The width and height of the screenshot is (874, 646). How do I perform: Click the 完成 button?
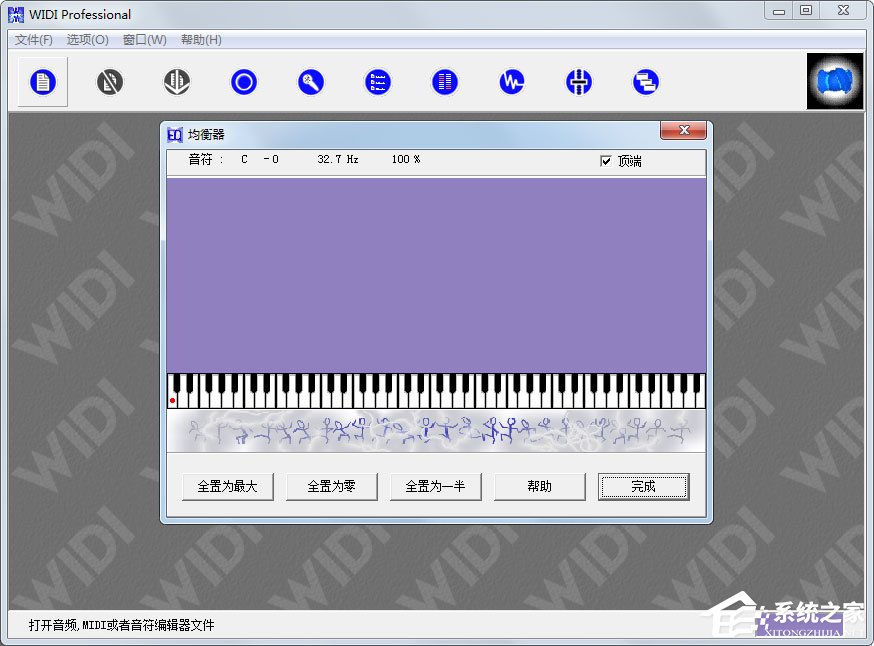tap(643, 487)
